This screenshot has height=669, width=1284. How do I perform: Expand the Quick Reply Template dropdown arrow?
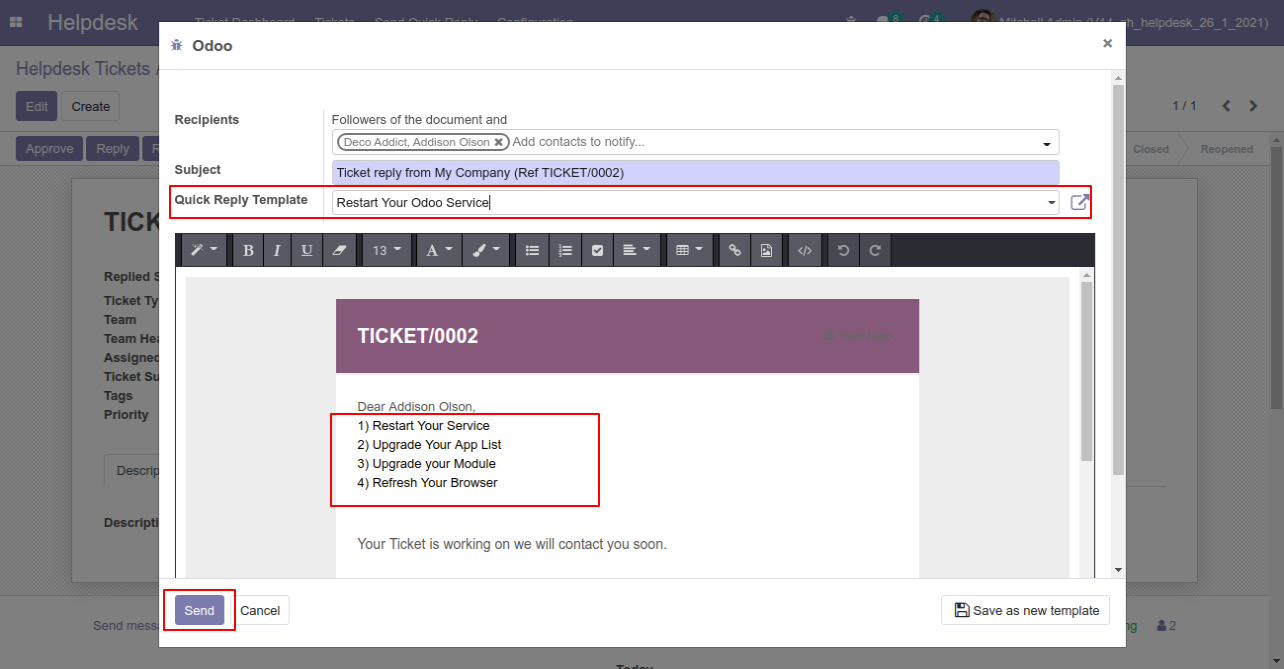coord(1051,203)
